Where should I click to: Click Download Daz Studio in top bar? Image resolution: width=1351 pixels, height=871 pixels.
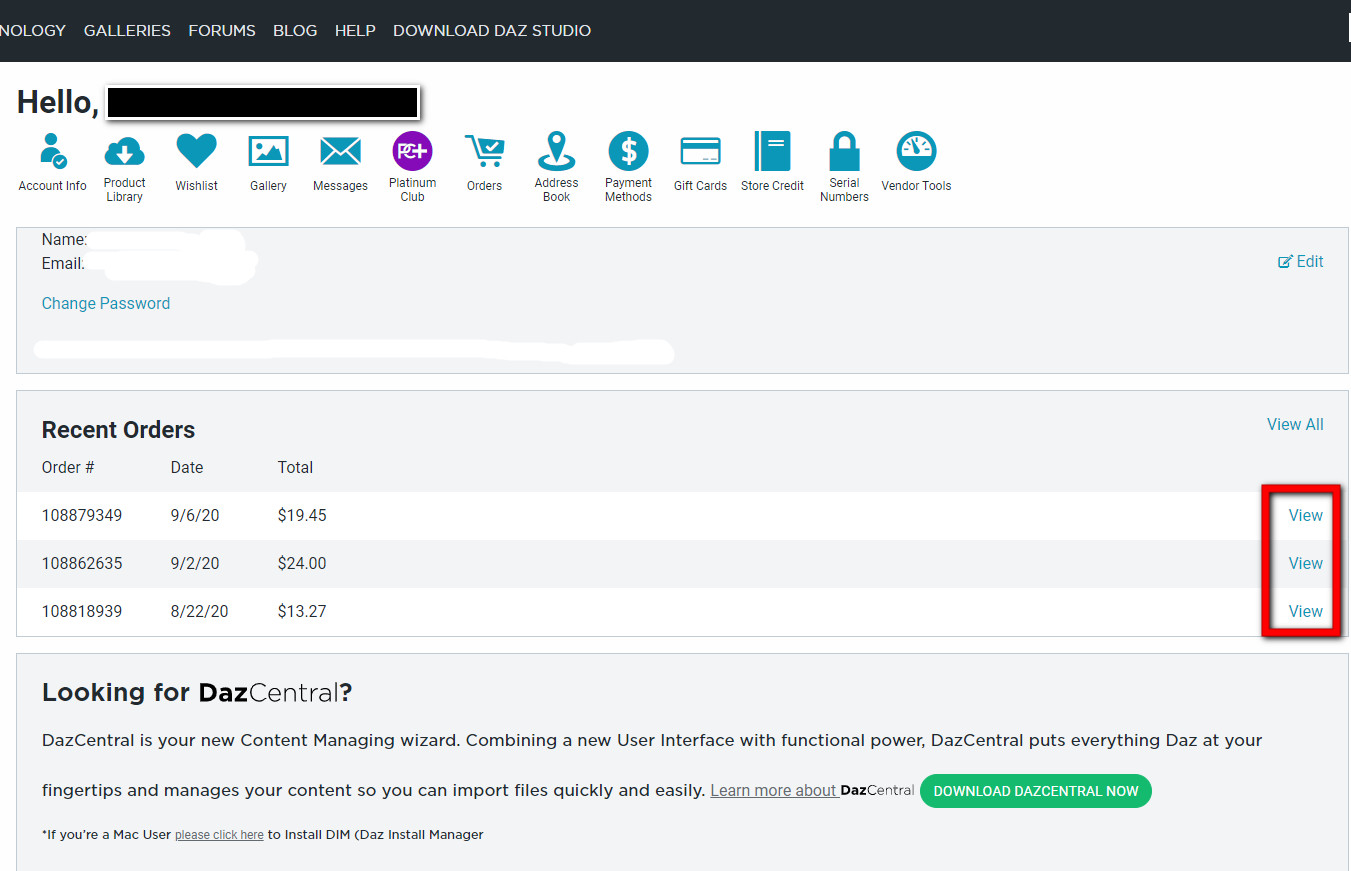(x=492, y=30)
